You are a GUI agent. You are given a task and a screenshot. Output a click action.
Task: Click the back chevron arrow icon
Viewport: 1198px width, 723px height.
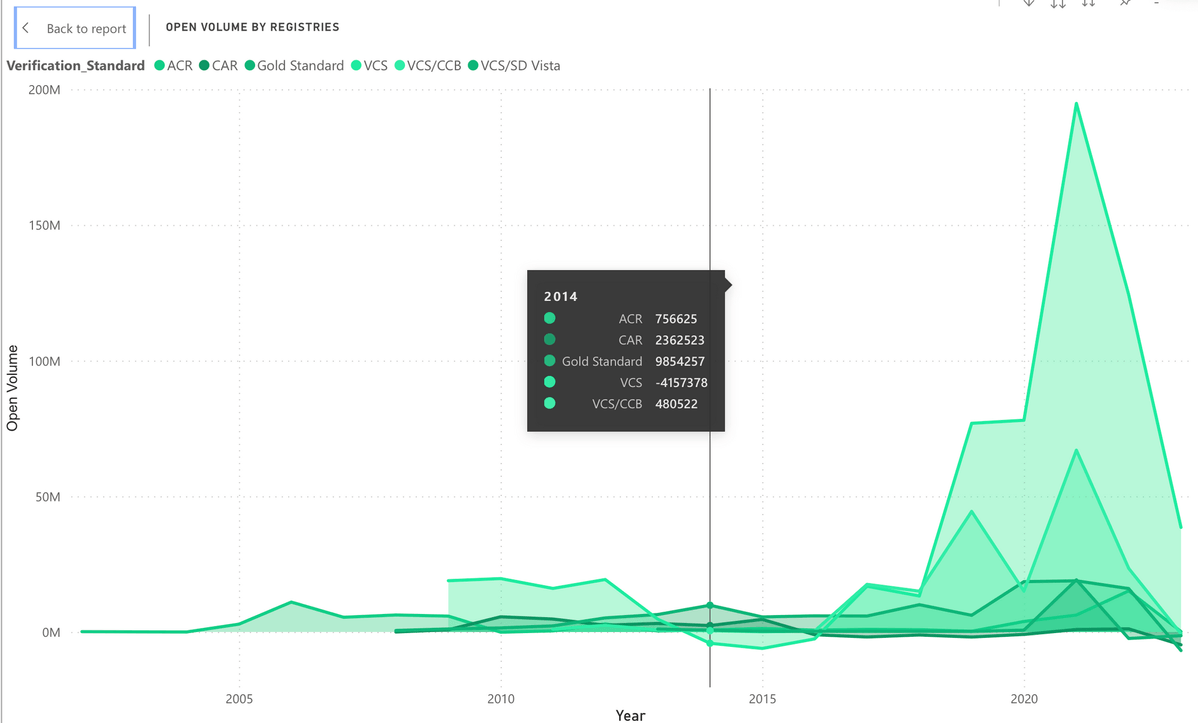[26, 29]
